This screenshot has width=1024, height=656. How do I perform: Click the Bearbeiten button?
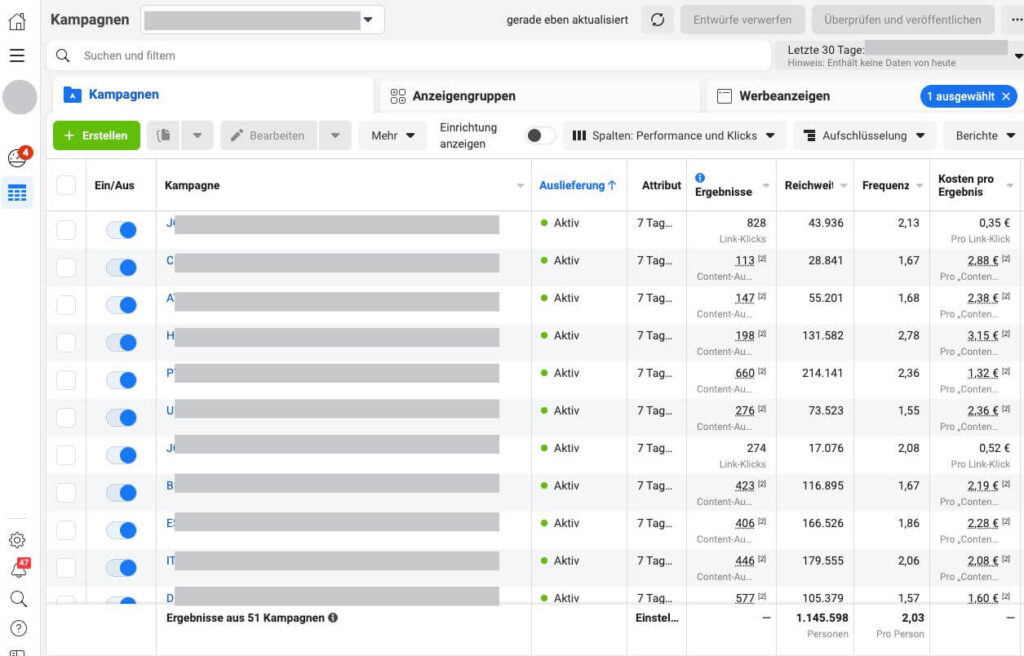click(x=269, y=135)
